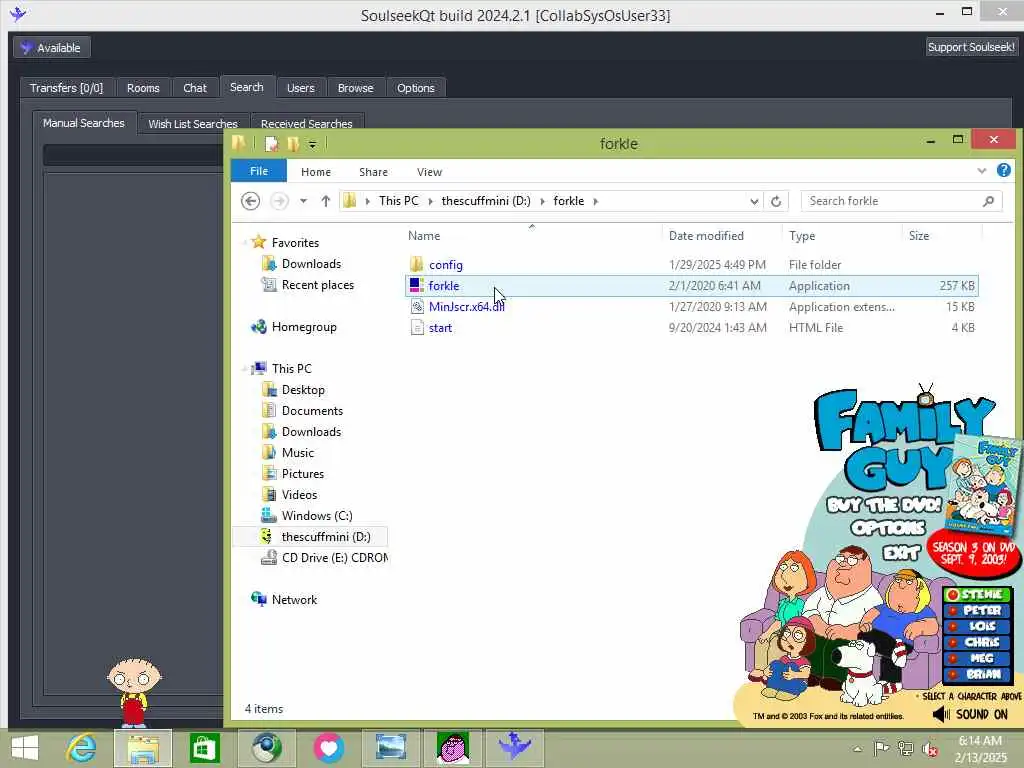
Task: Open Wish List Searches tab
Action: coord(193,123)
